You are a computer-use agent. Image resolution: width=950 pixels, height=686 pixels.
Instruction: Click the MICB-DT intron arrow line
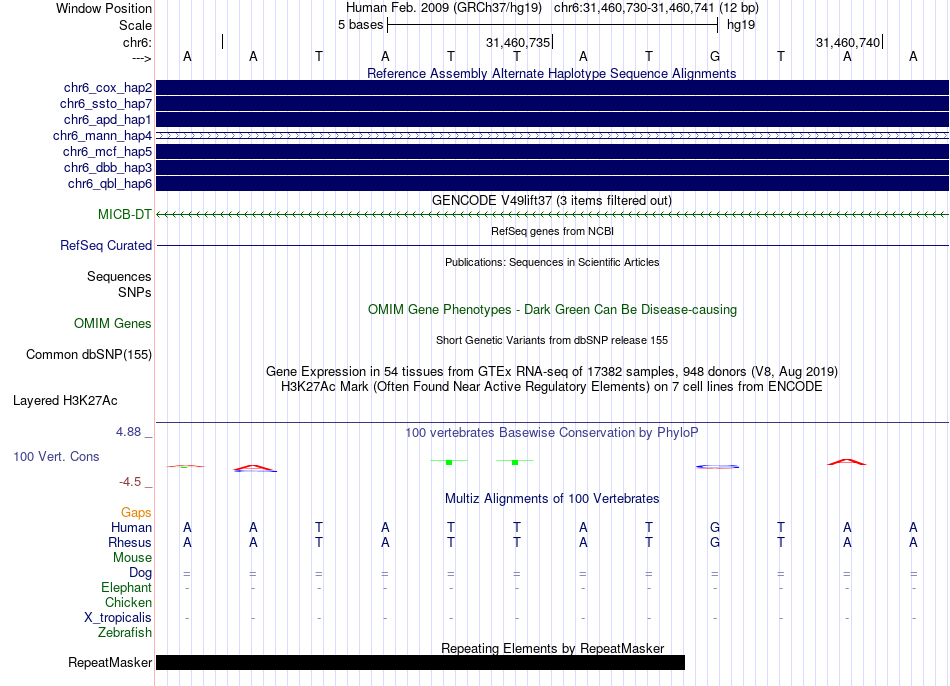(553, 215)
